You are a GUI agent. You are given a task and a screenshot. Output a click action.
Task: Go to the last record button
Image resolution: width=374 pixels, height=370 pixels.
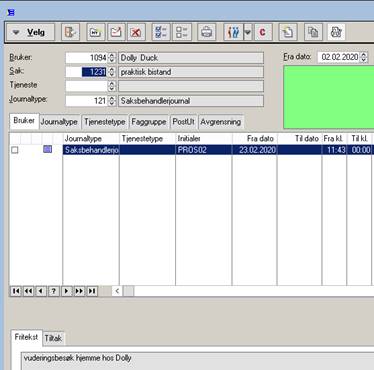coord(92,291)
